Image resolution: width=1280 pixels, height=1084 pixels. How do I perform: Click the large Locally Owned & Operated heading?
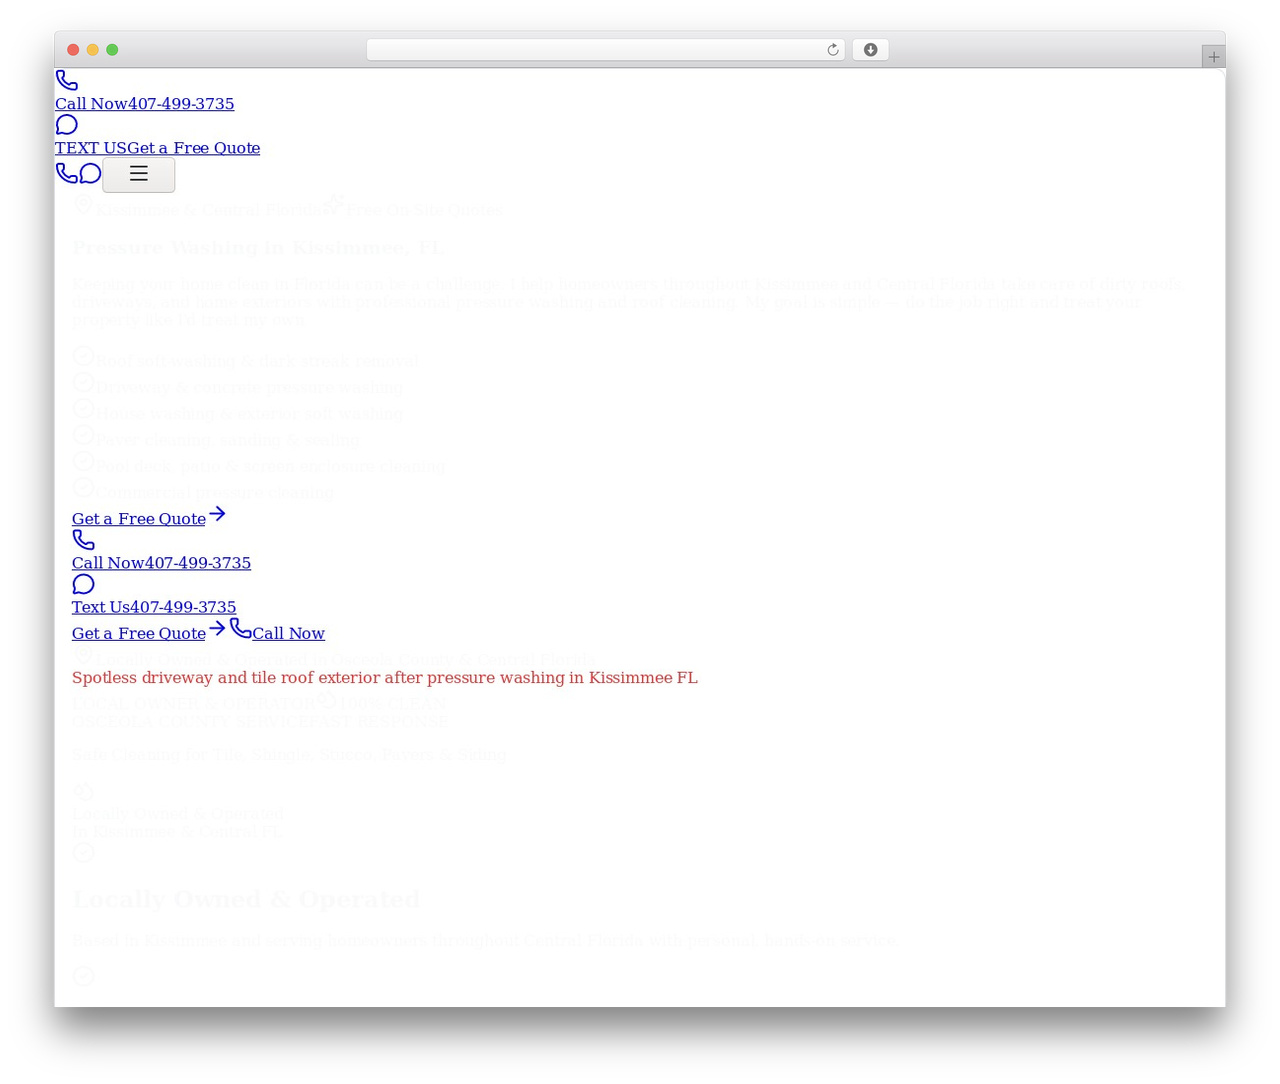(x=246, y=899)
